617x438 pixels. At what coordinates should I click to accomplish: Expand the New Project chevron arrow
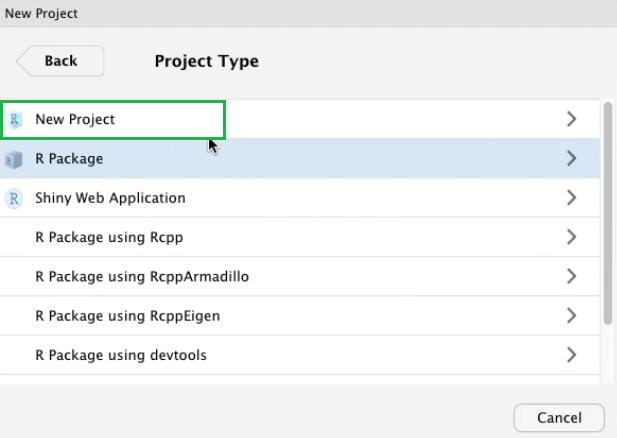[x=571, y=119]
